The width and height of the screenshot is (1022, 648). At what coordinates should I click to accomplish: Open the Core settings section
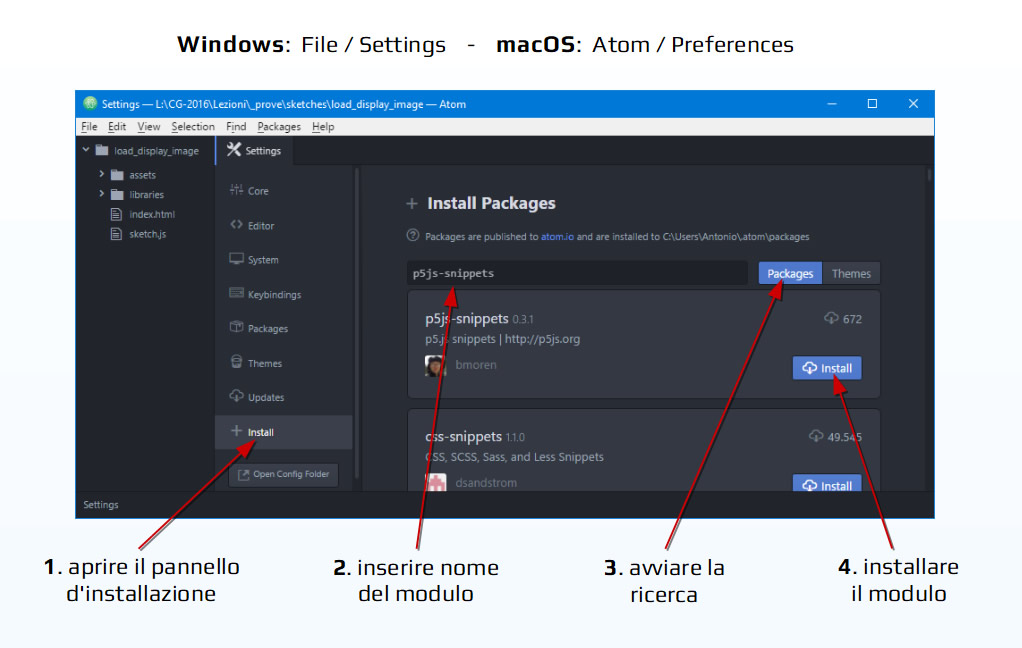point(249,191)
